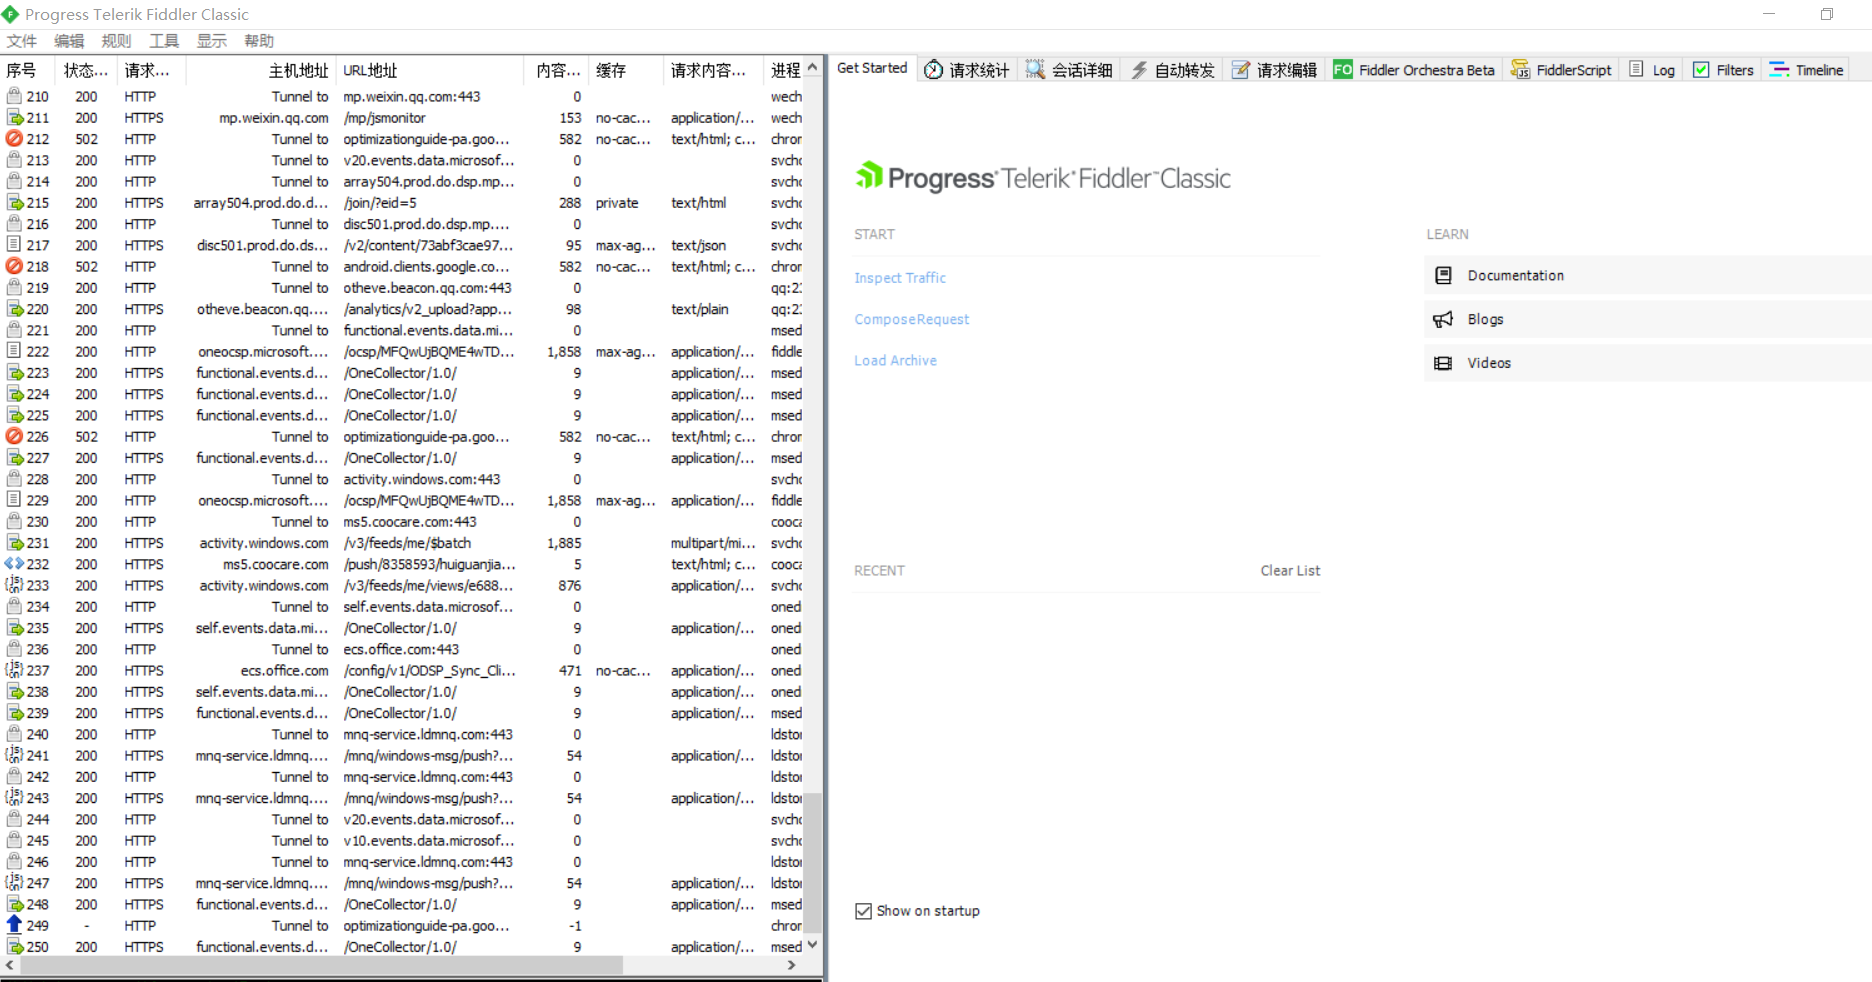
Task: Switch to the Get Started tab
Action: (x=872, y=68)
